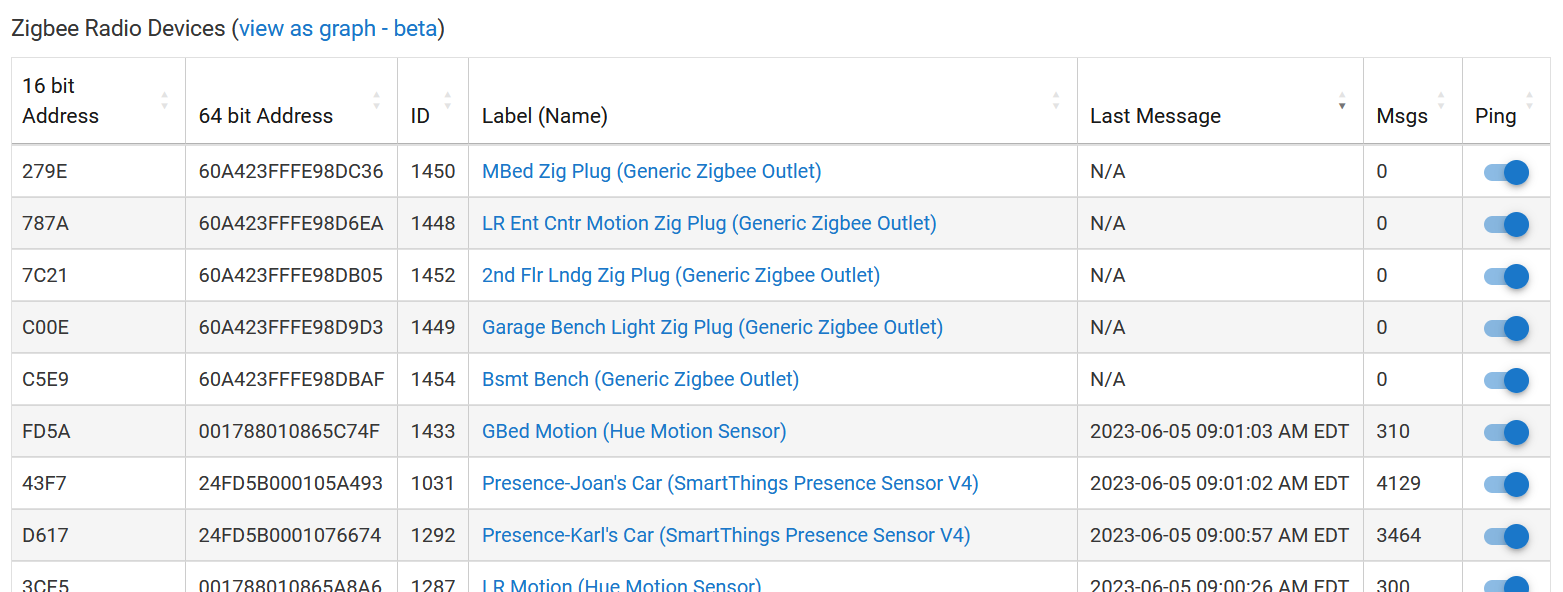Open the LR Motion Hue sensor device
1563x592 pixels.
[621, 585]
